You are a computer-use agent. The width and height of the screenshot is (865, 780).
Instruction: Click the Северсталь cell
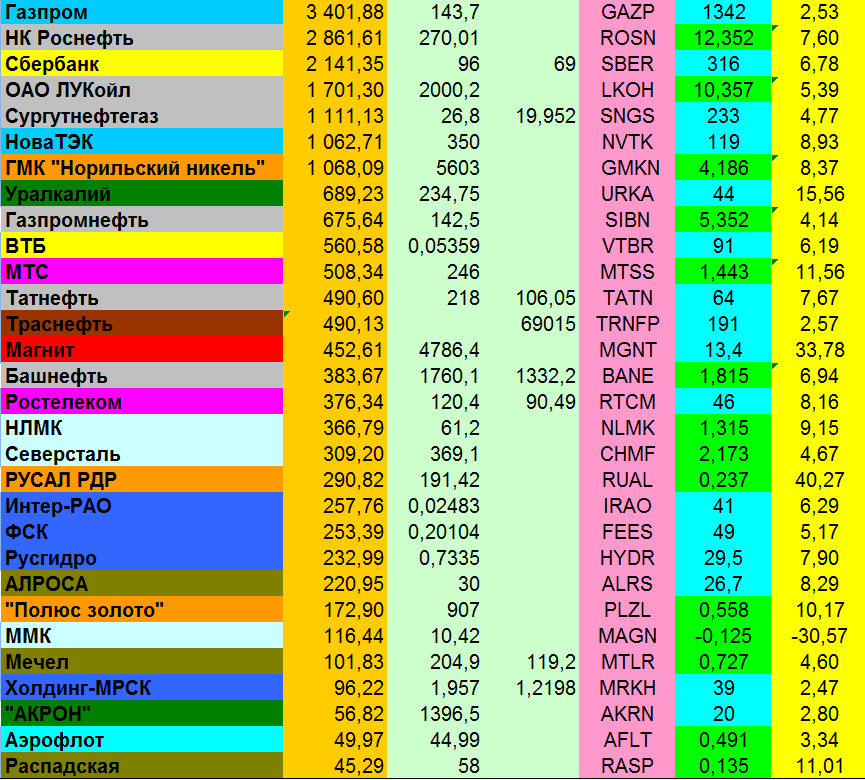(142, 454)
